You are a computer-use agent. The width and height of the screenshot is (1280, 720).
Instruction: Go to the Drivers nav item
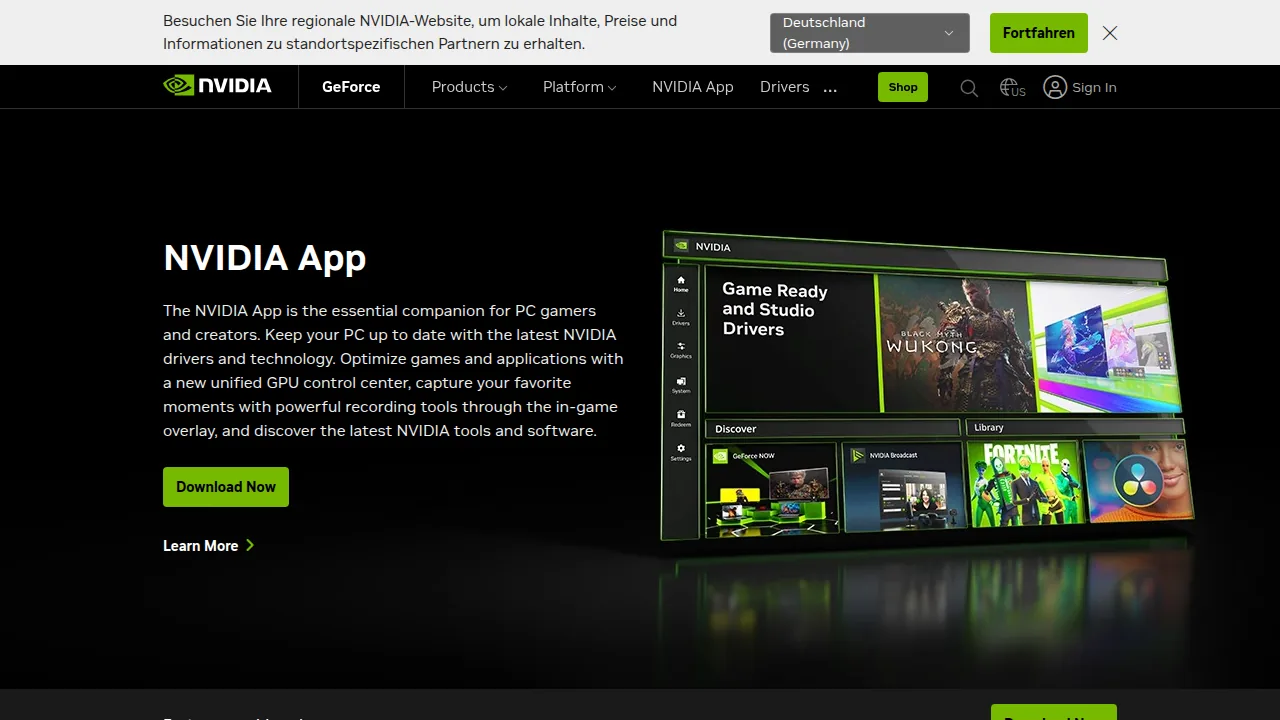coord(784,87)
